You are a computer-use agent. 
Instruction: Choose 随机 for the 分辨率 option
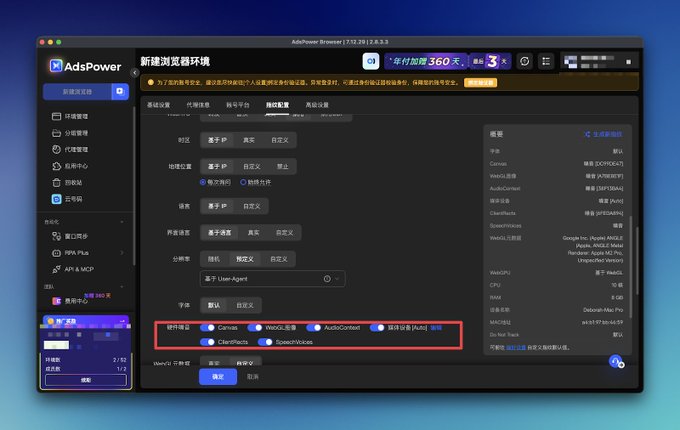pos(214,259)
